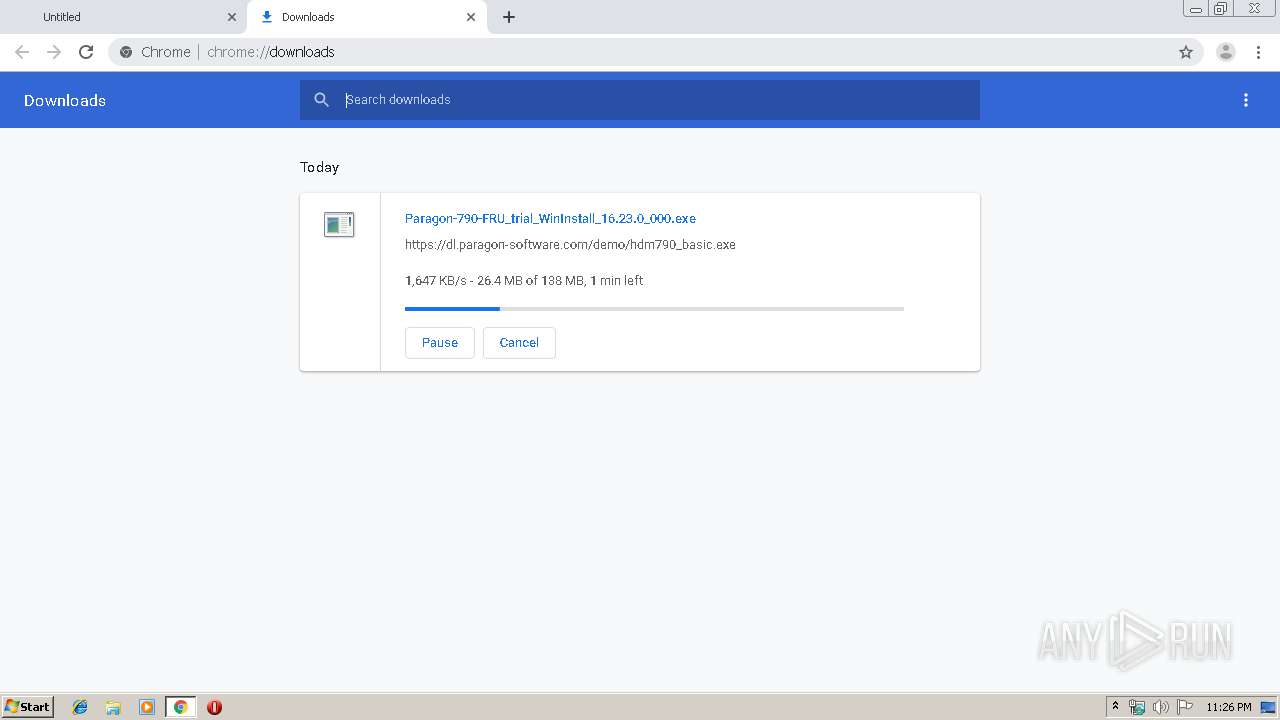The image size is (1280, 720).
Task: Launch Internet Explorer from taskbar
Action: click(x=80, y=707)
